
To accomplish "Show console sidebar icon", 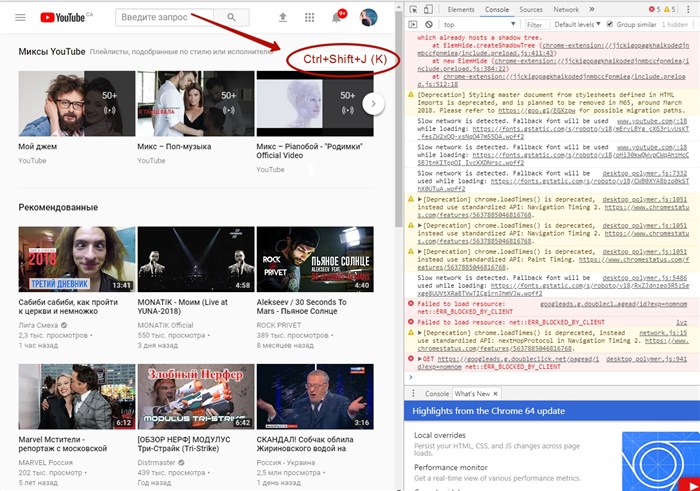I will (413, 25).
